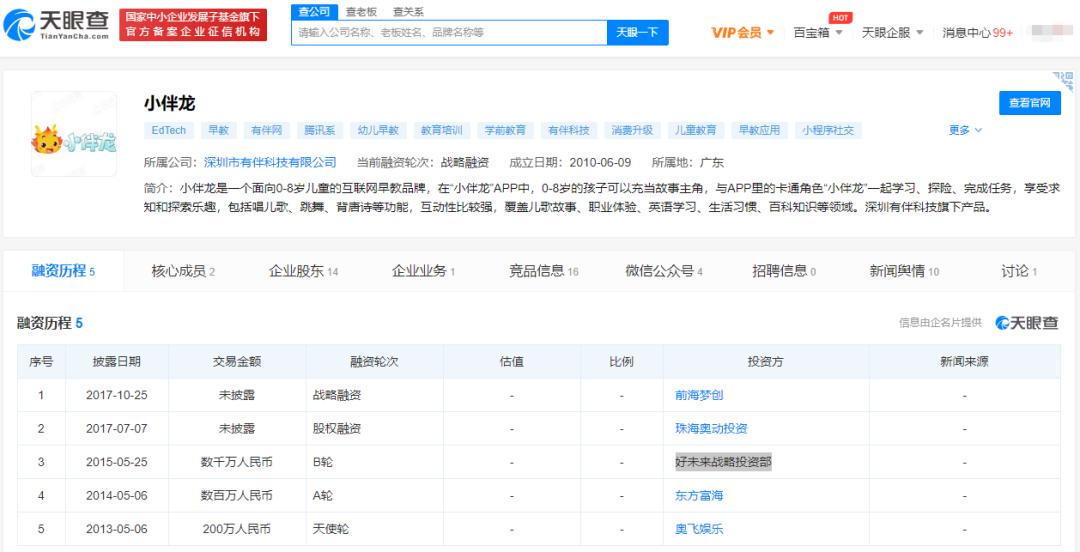Image resolution: width=1080 pixels, height=552 pixels.
Task: Click the 天眼一下 search button
Action: coord(637,32)
